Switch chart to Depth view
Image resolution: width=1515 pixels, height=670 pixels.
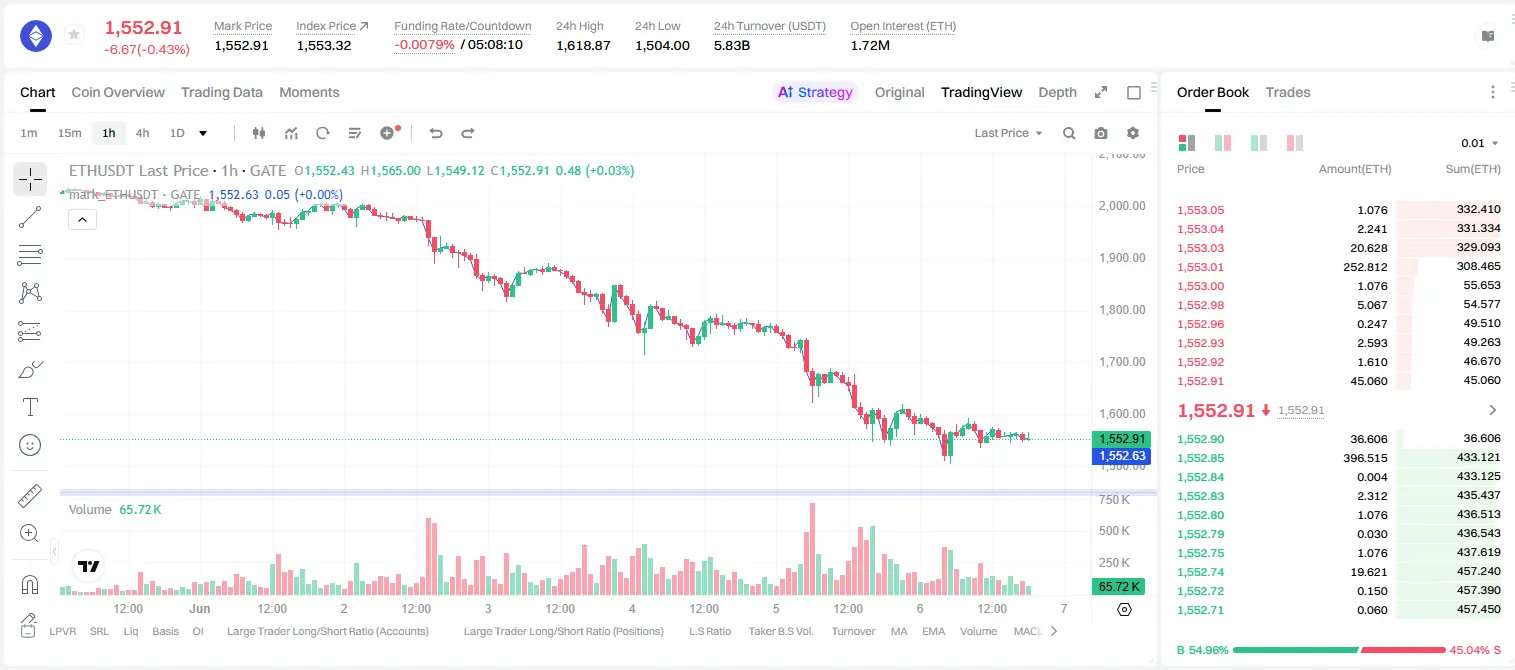(1057, 92)
